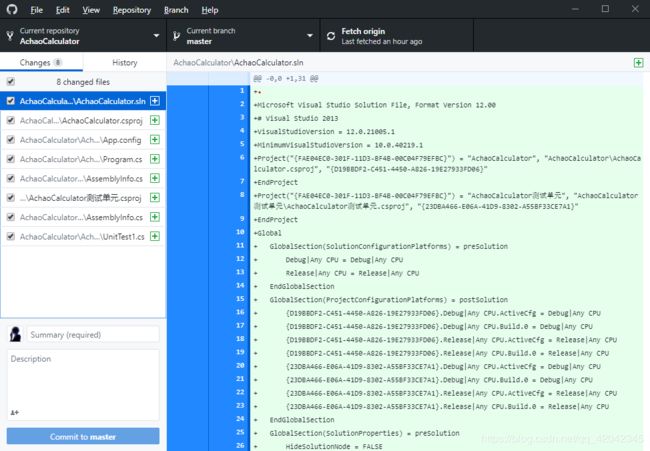Open the File menu
This screenshot has height=451, width=650.
point(36,10)
